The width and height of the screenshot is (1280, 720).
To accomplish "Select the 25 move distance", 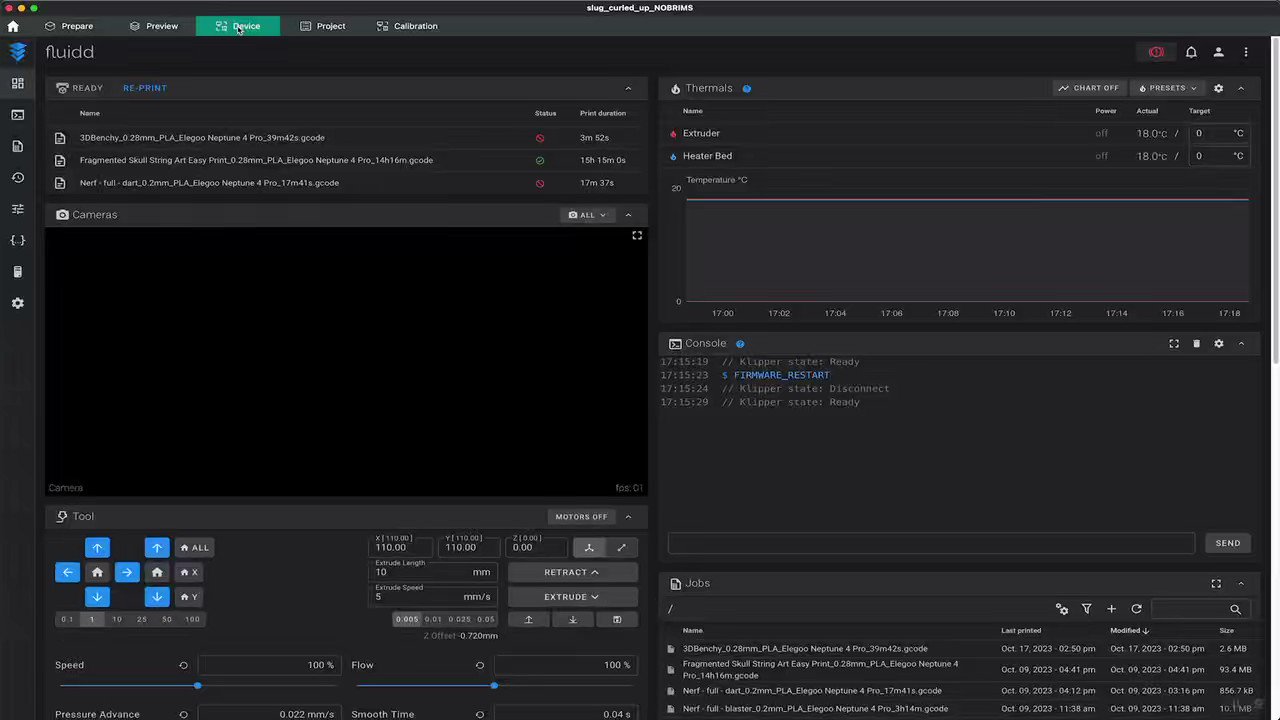I will pos(142,619).
